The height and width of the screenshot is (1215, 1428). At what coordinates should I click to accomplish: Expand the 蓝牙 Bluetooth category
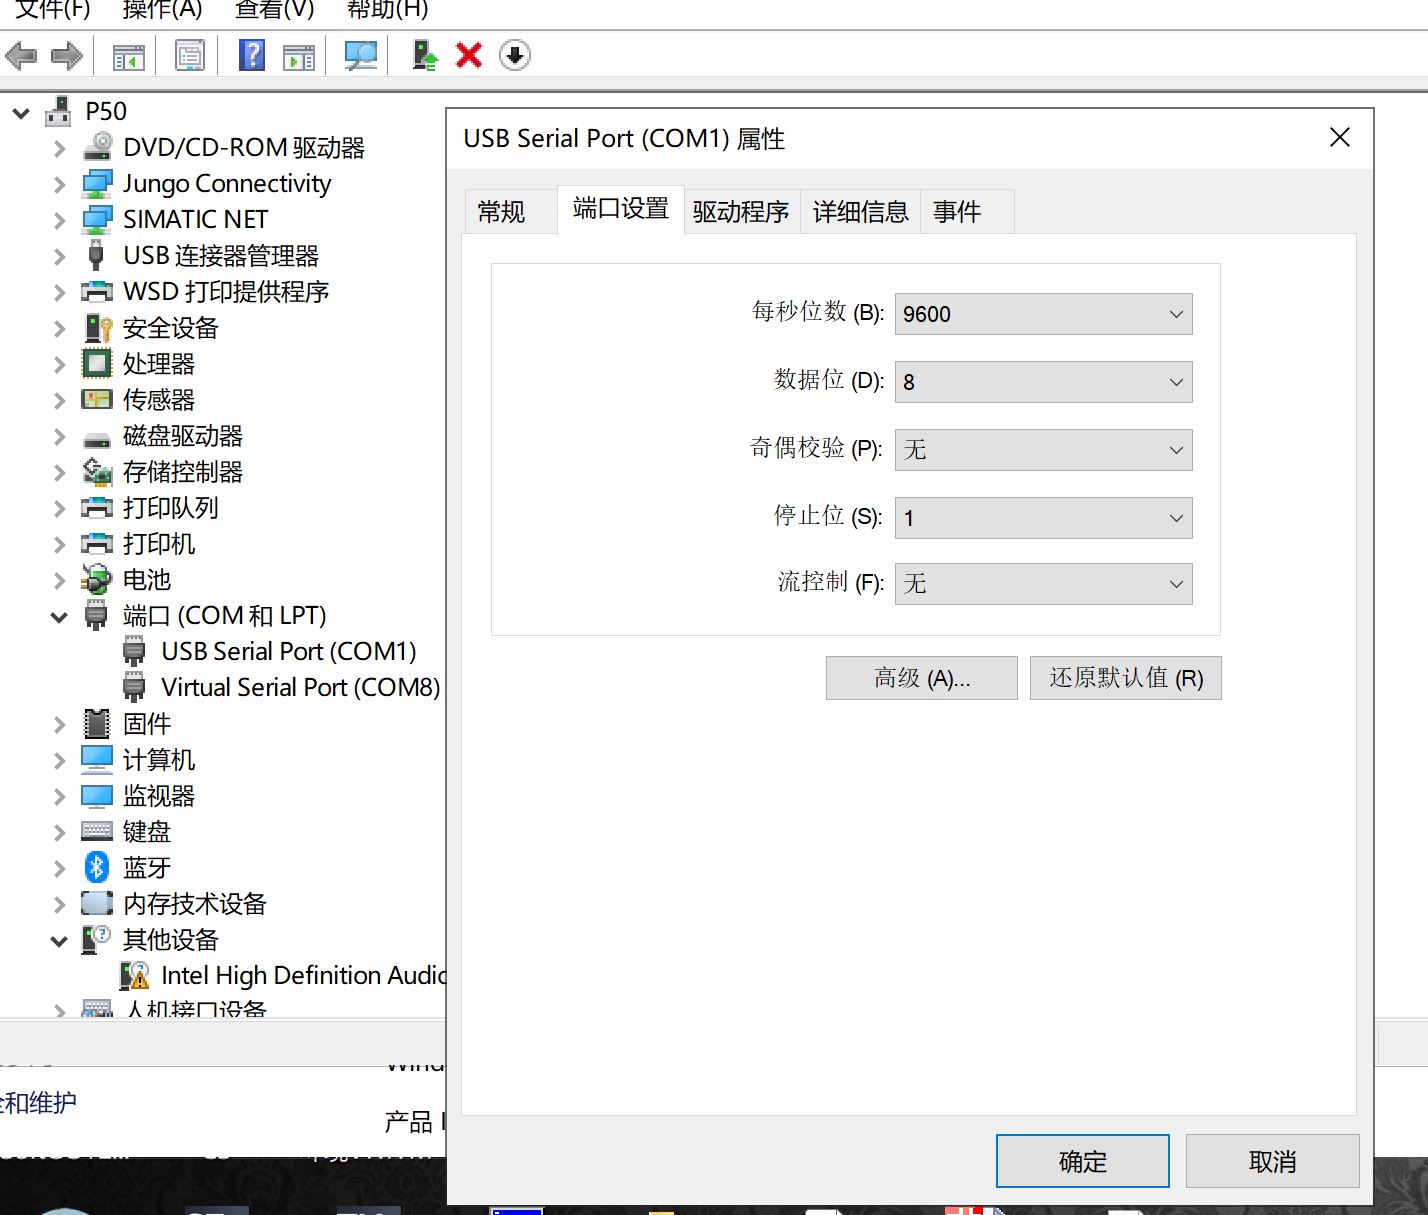pos(59,868)
